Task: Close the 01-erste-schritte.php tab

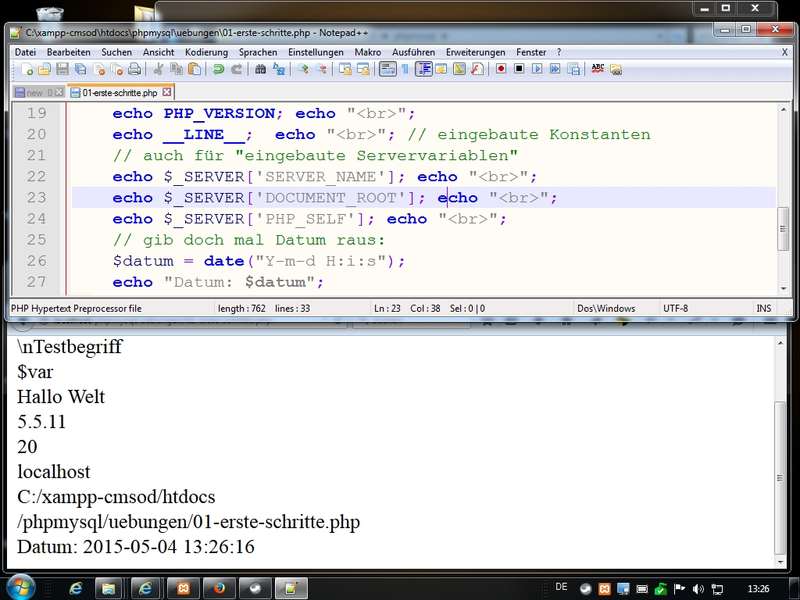Action: (x=167, y=92)
